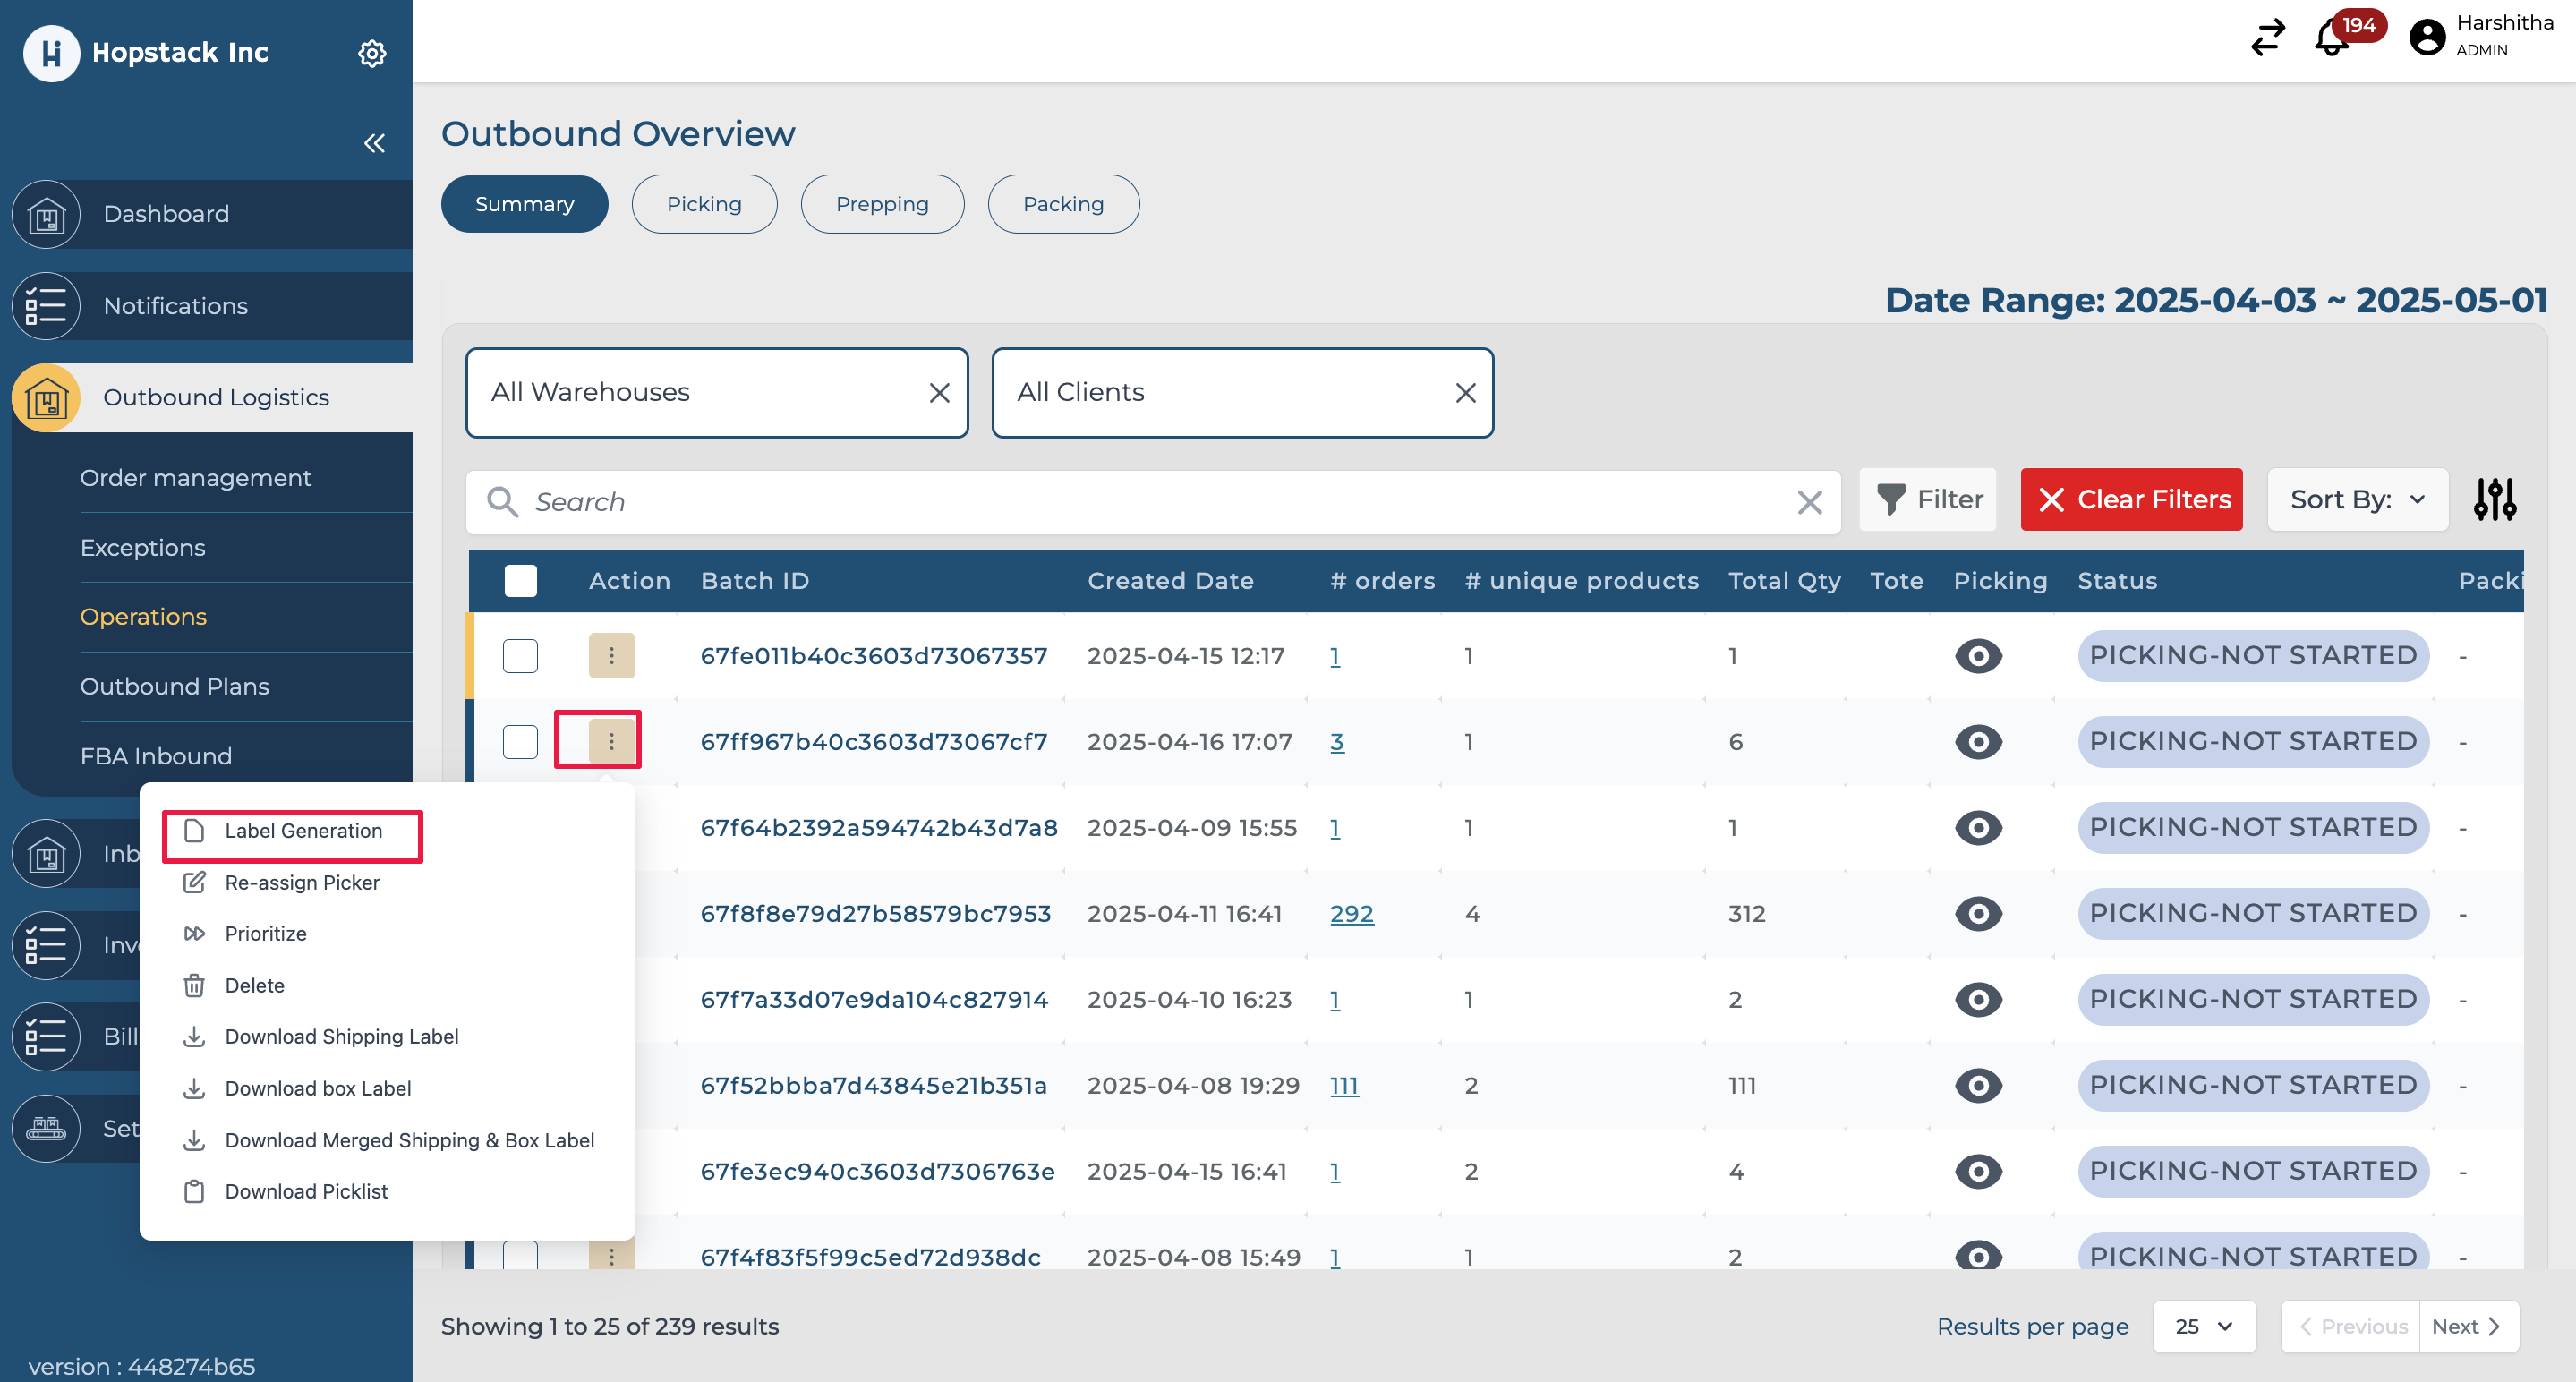Viewport: 2576px width, 1382px height.
Task: Switch to the Picking tab
Action: pyautogui.click(x=704, y=204)
